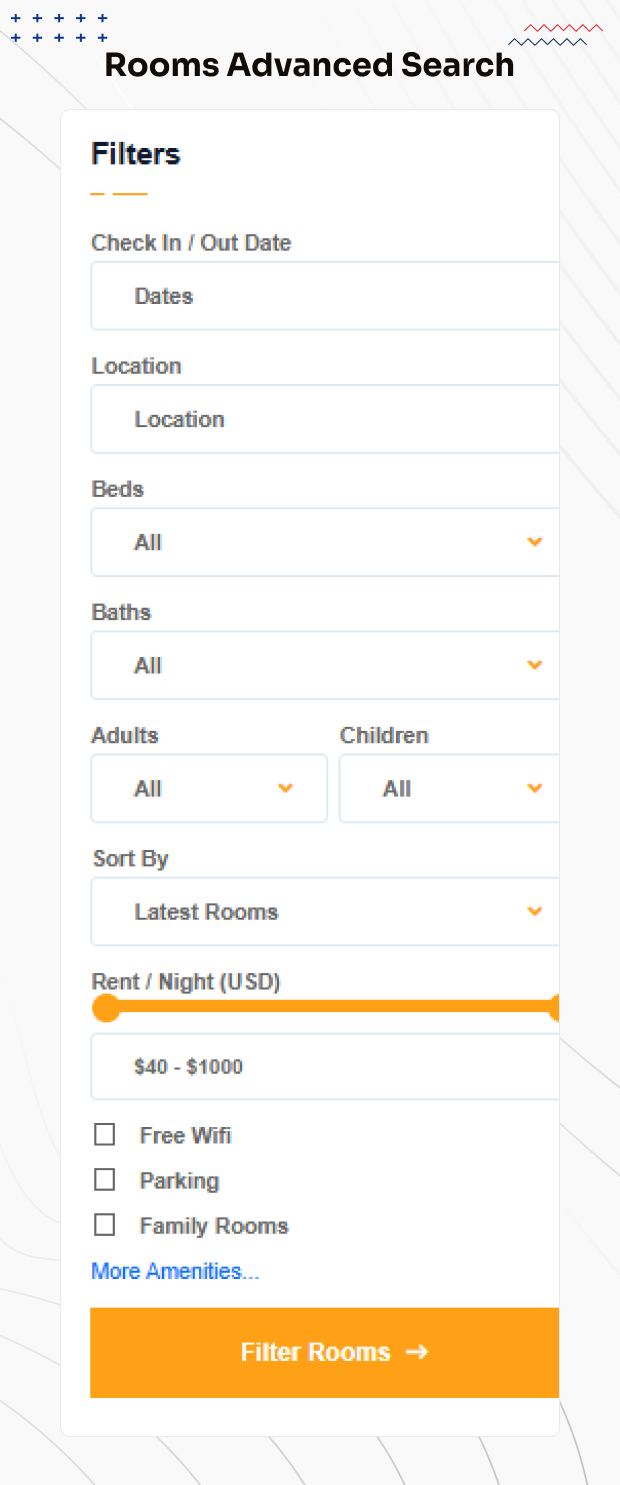
Task: Click the left handle of the rent slider
Action: [105, 1008]
